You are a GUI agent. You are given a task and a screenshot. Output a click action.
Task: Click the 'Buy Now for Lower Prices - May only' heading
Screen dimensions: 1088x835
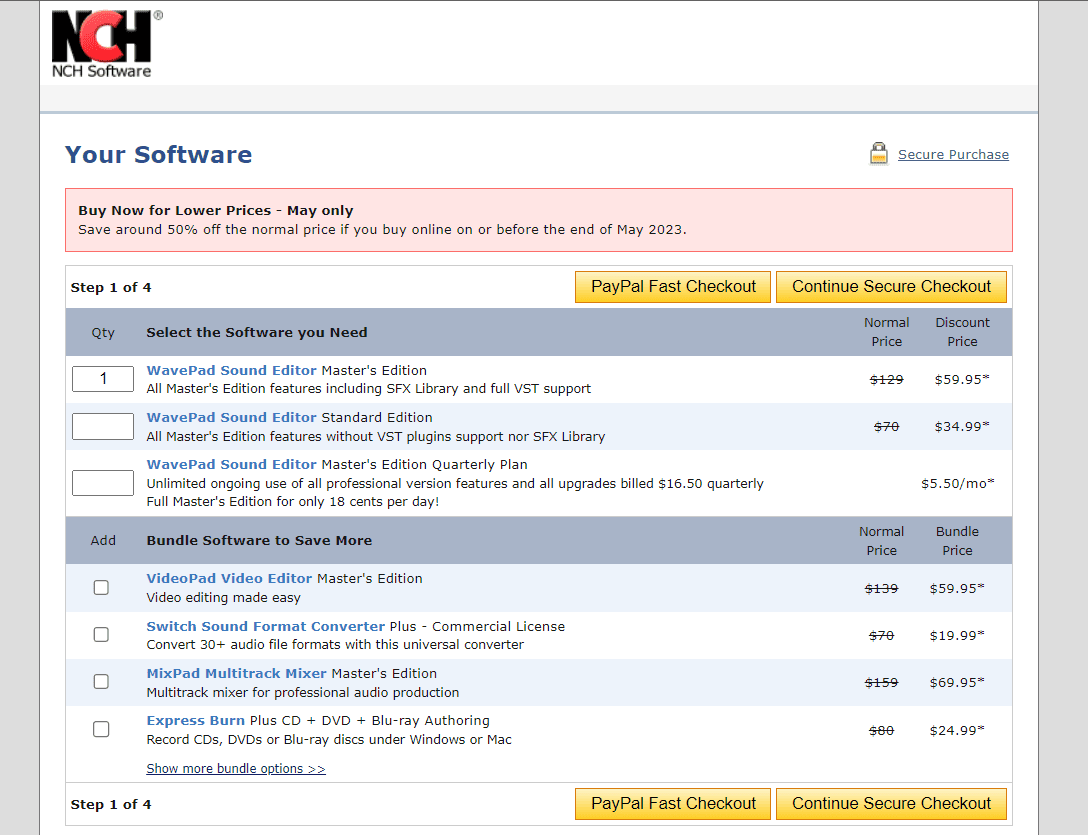tap(216, 210)
